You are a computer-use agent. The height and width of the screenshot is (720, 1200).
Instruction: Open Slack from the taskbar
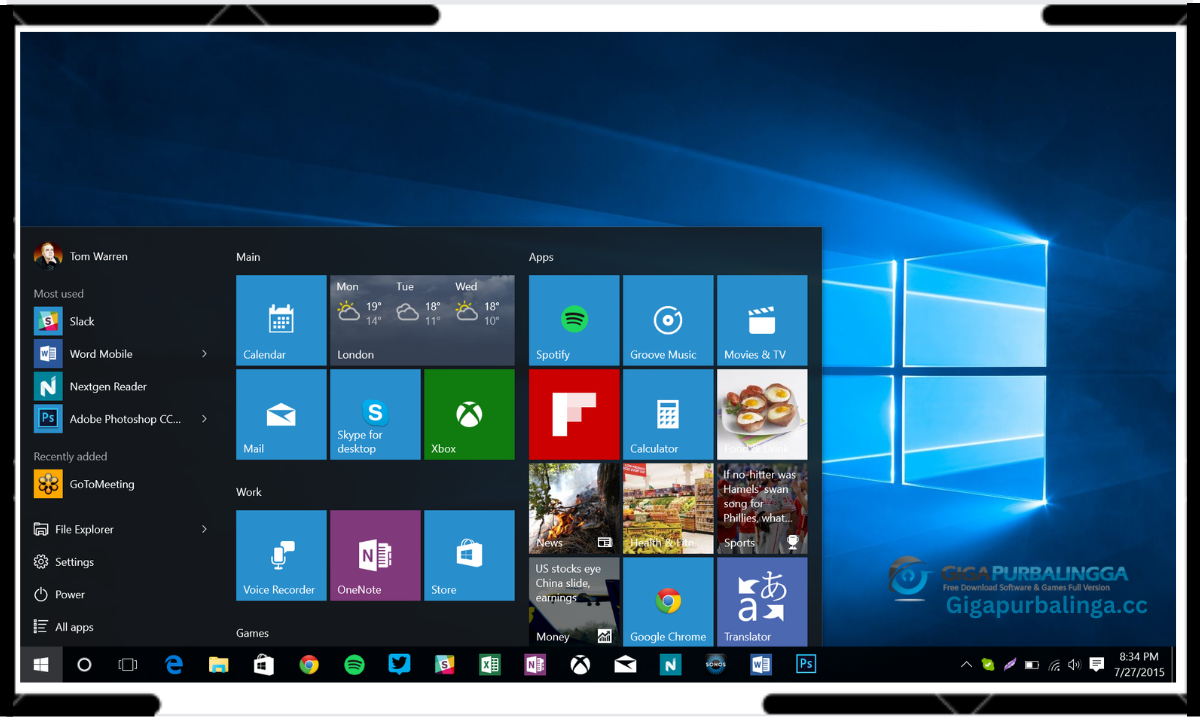coord(445,664)
